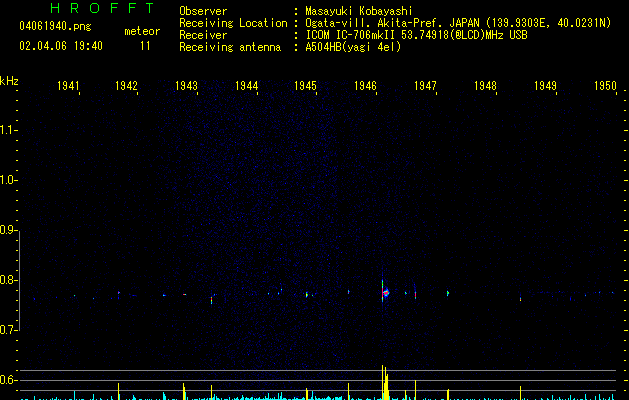
Task: Click the 1943 time axis label
Action: click(x=187, y=86)
